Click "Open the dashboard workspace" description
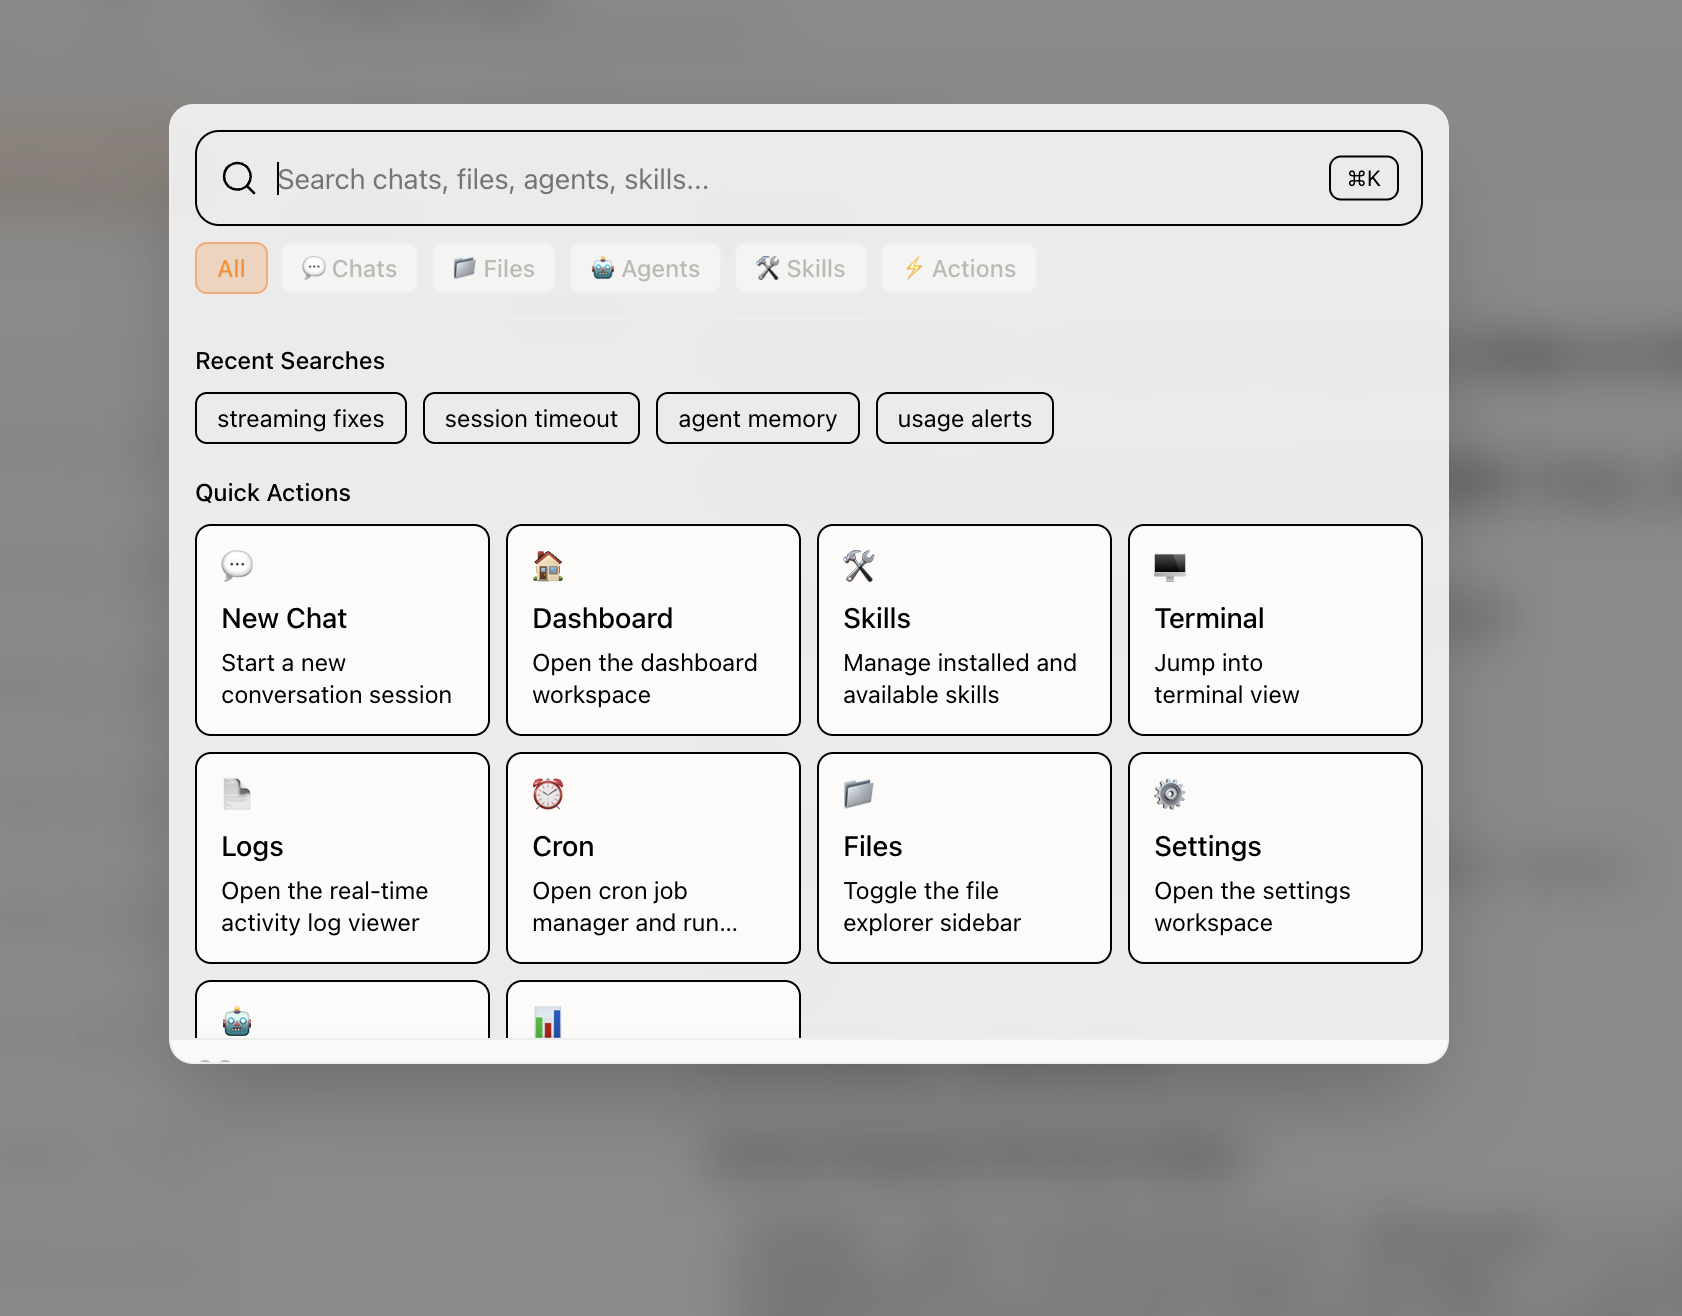Image resolution: width=1682 pixels, height=1316 pixels. [645, 679]
